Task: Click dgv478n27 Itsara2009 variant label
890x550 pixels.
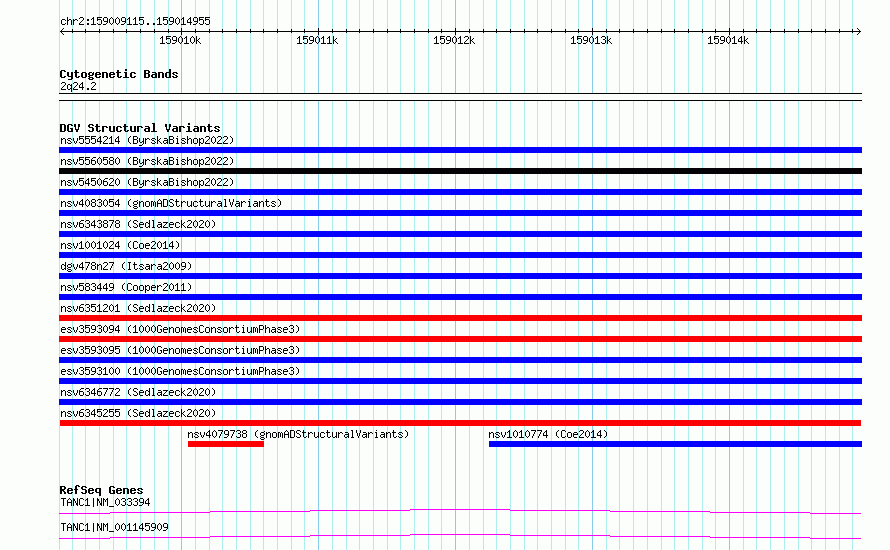Action: [126, 266]
